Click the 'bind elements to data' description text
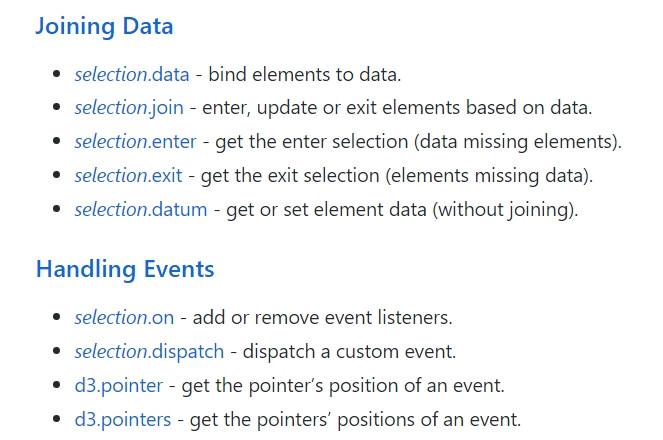This screenshot has width=663, height=440. [304, 75]
